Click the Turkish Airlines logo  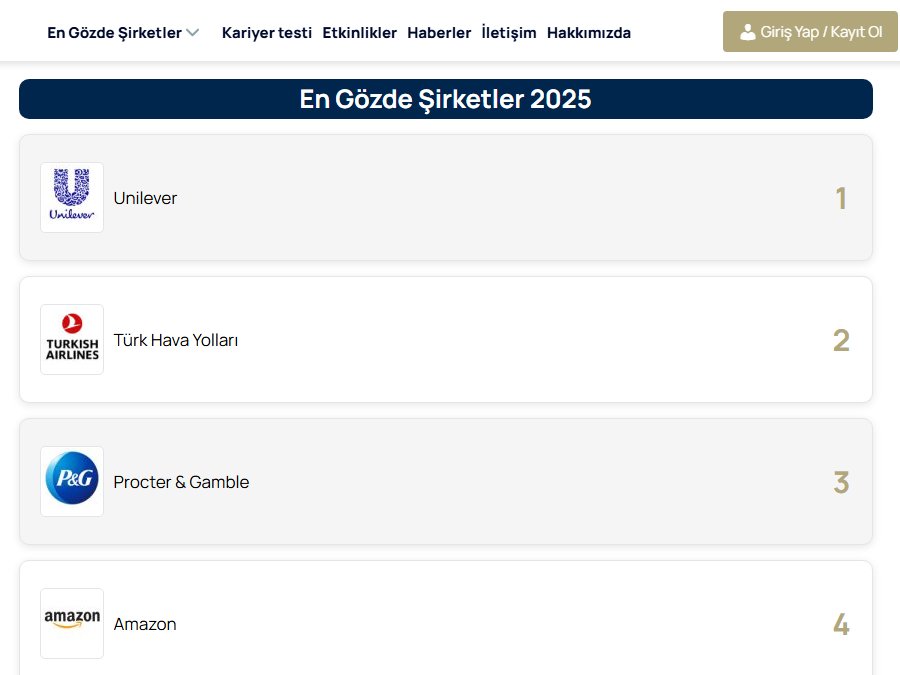click(72, 339)
